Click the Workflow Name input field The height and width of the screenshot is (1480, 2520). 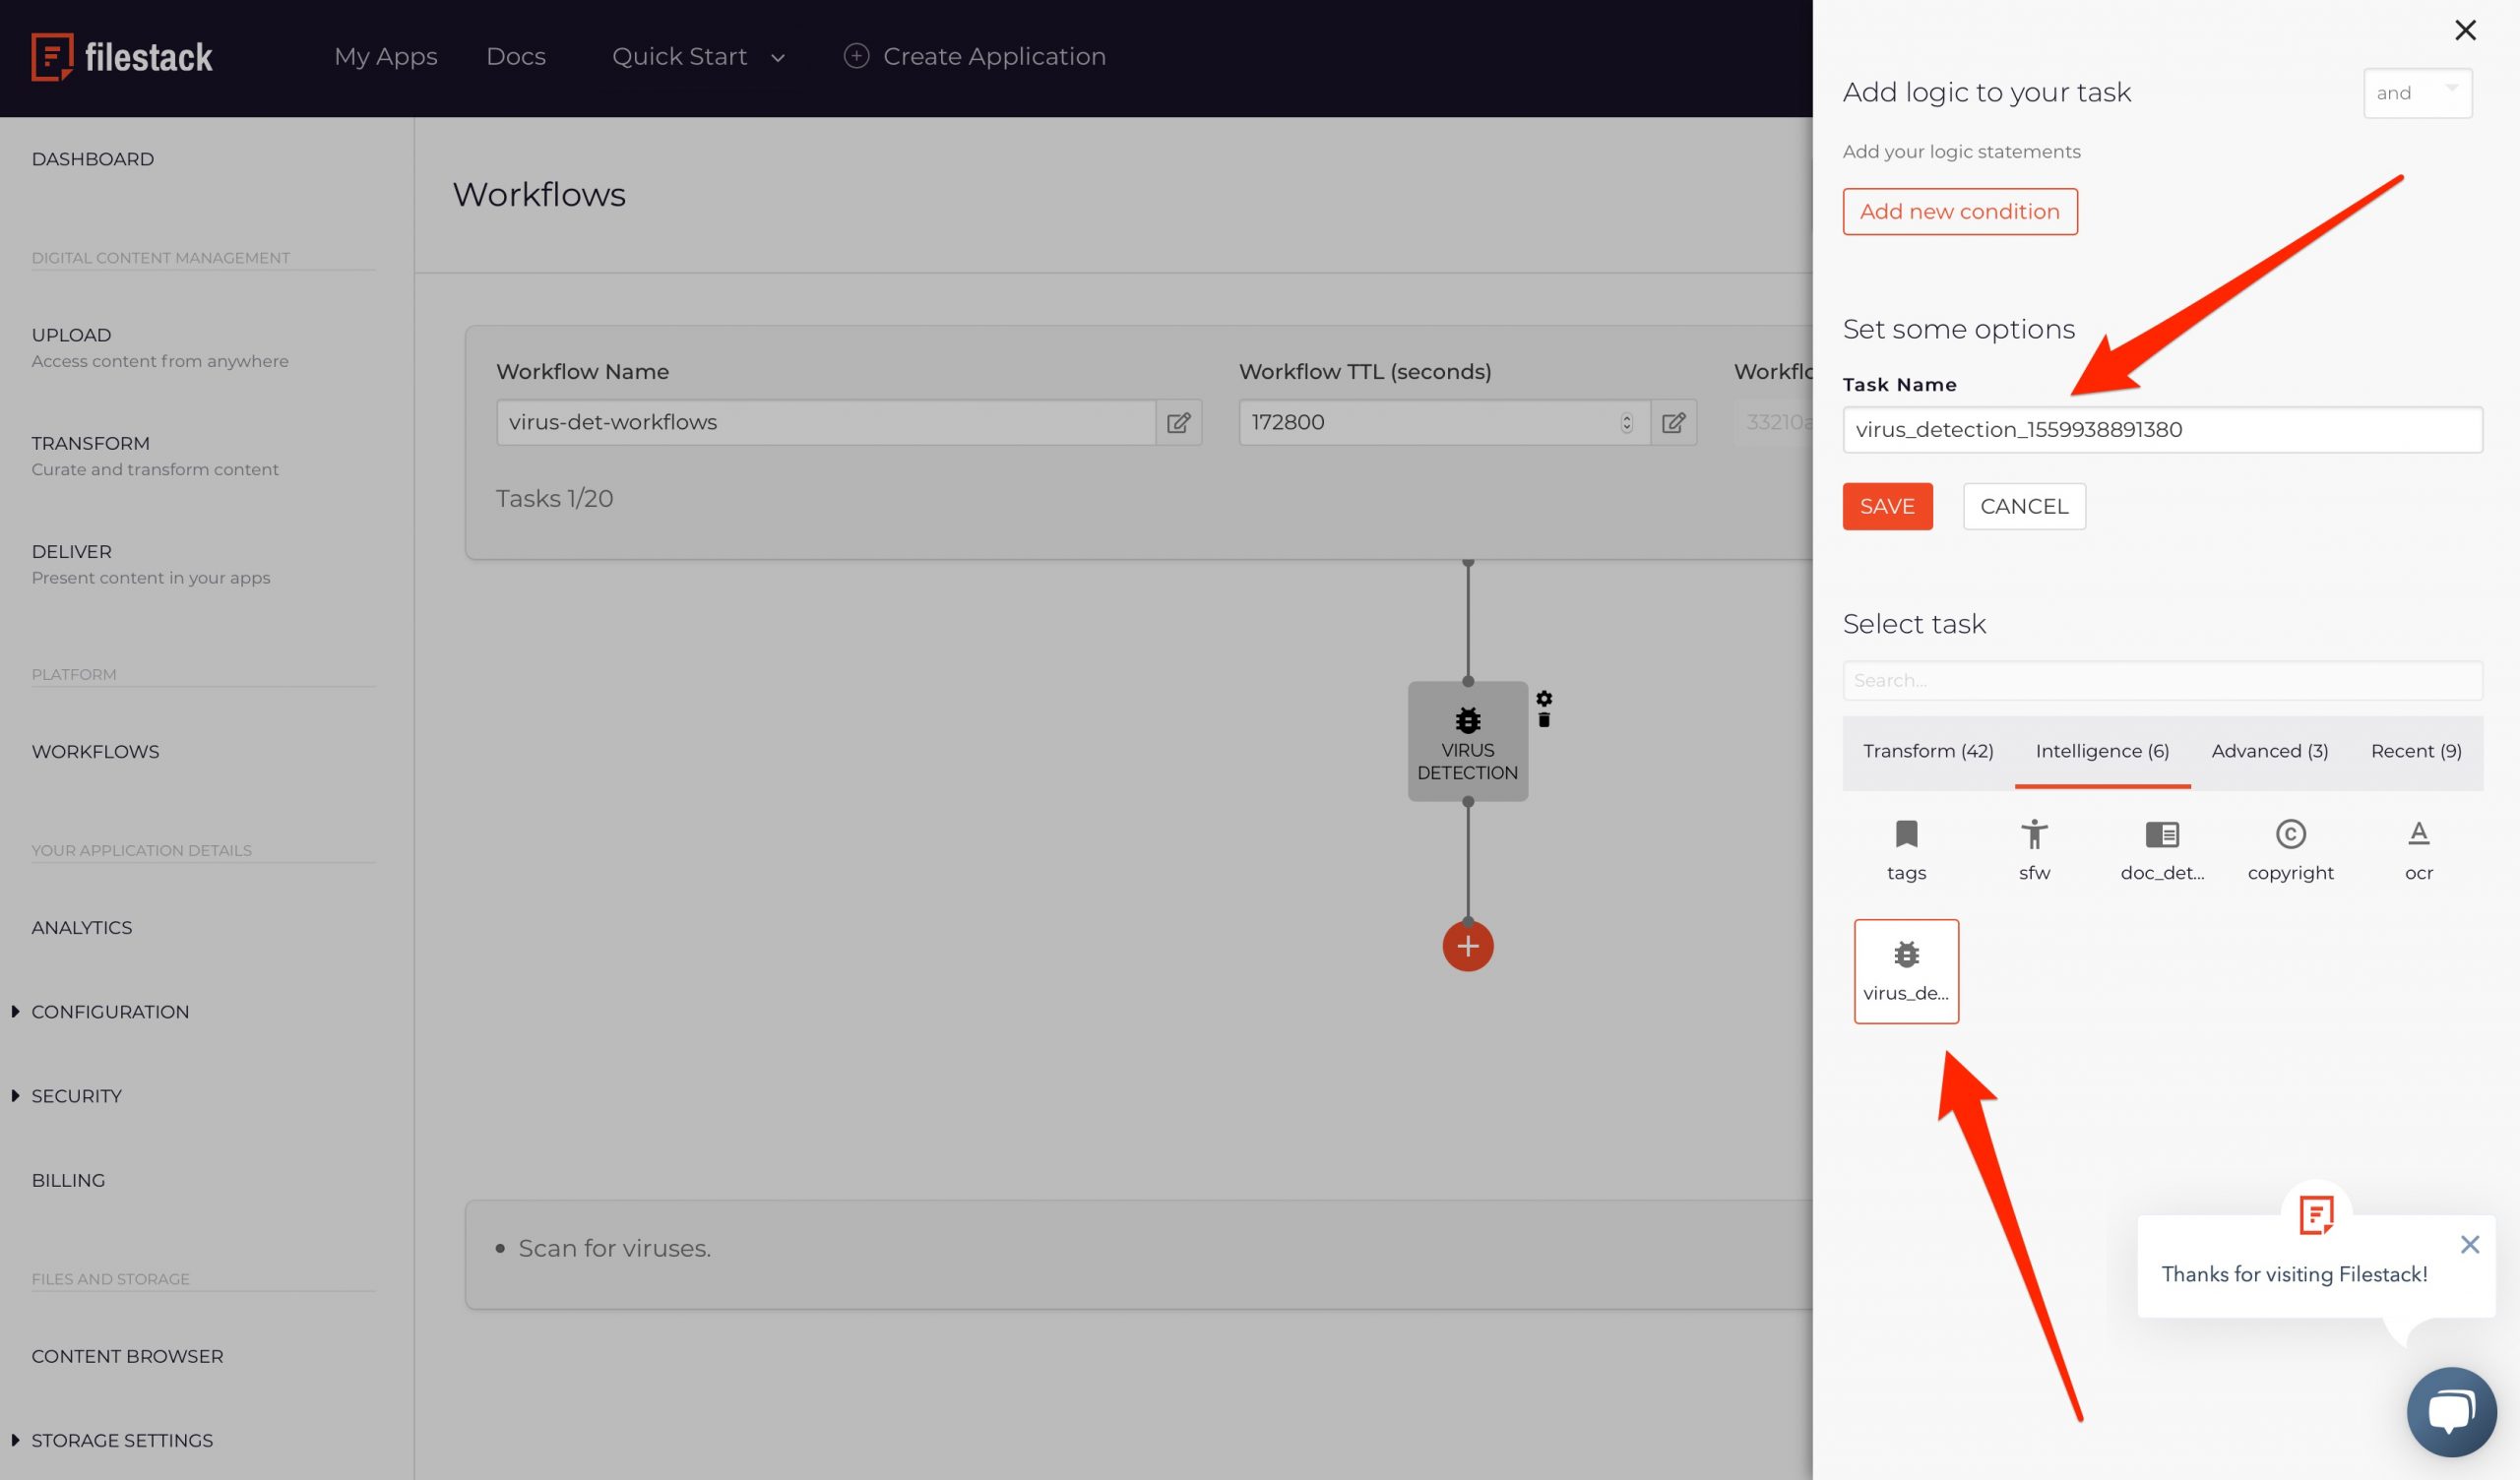[826, 422]
